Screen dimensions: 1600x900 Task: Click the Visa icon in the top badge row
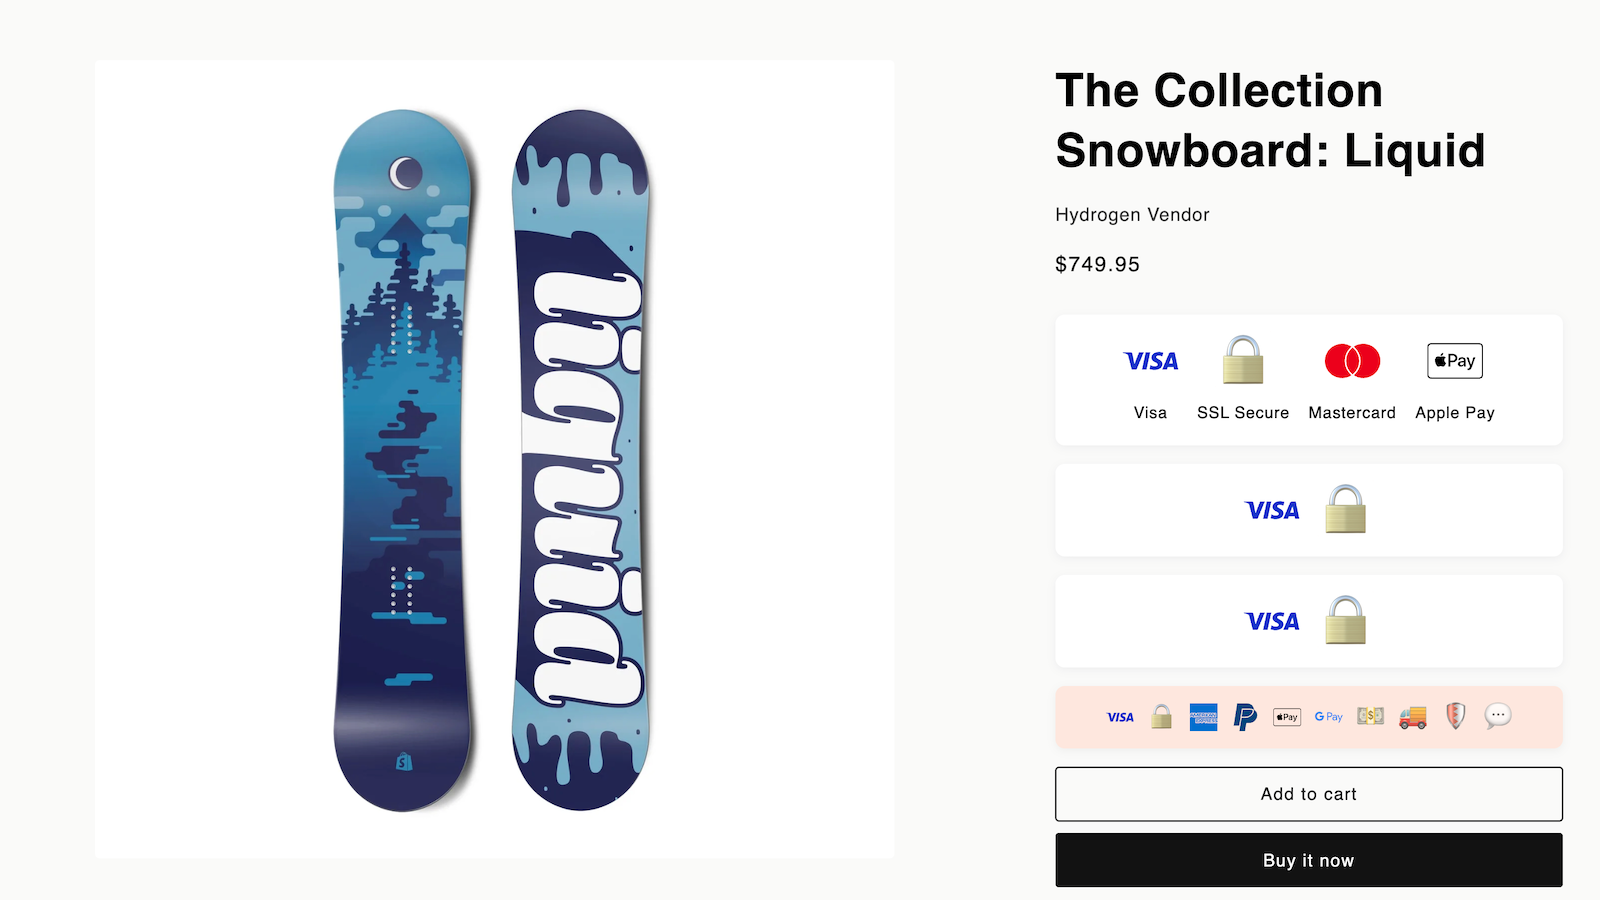pyautogui.click(x=1150, y=361)
